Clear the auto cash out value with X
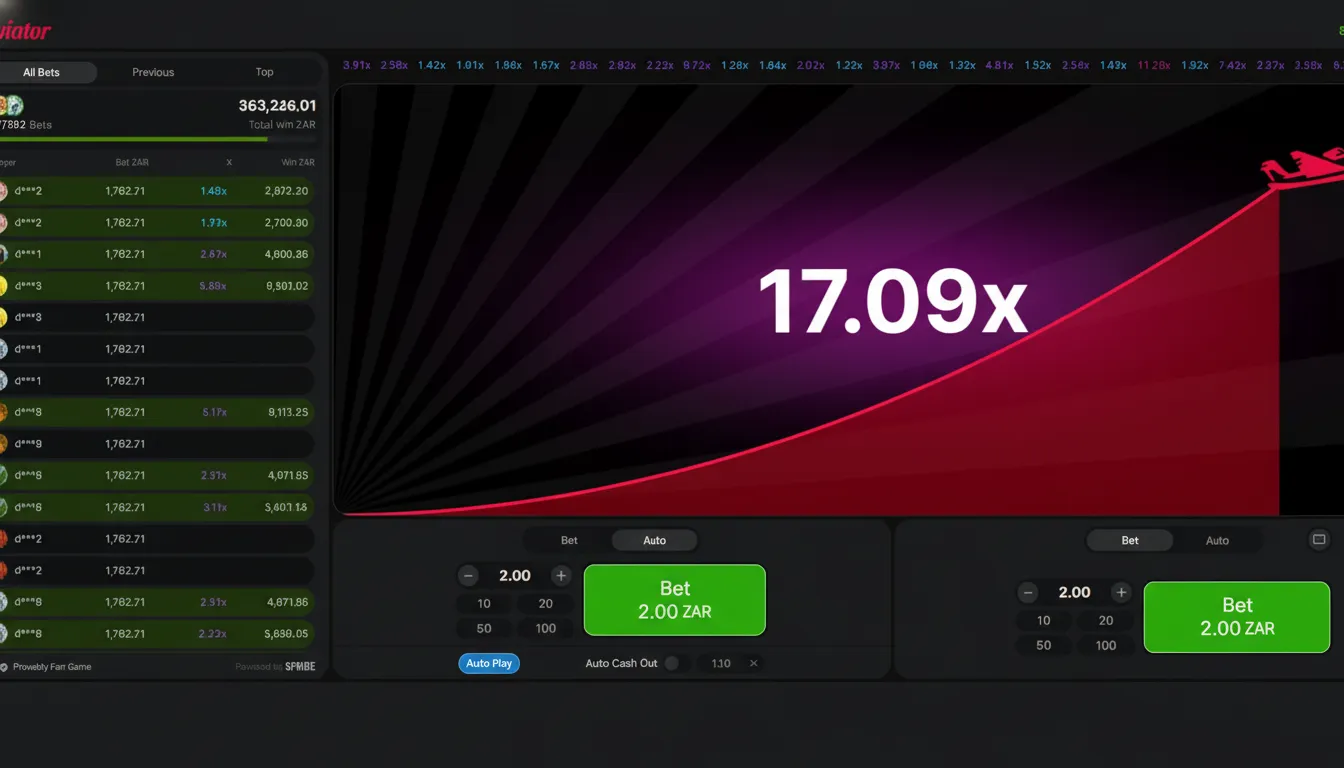1344x768 pixels. (x=754, y=664)
